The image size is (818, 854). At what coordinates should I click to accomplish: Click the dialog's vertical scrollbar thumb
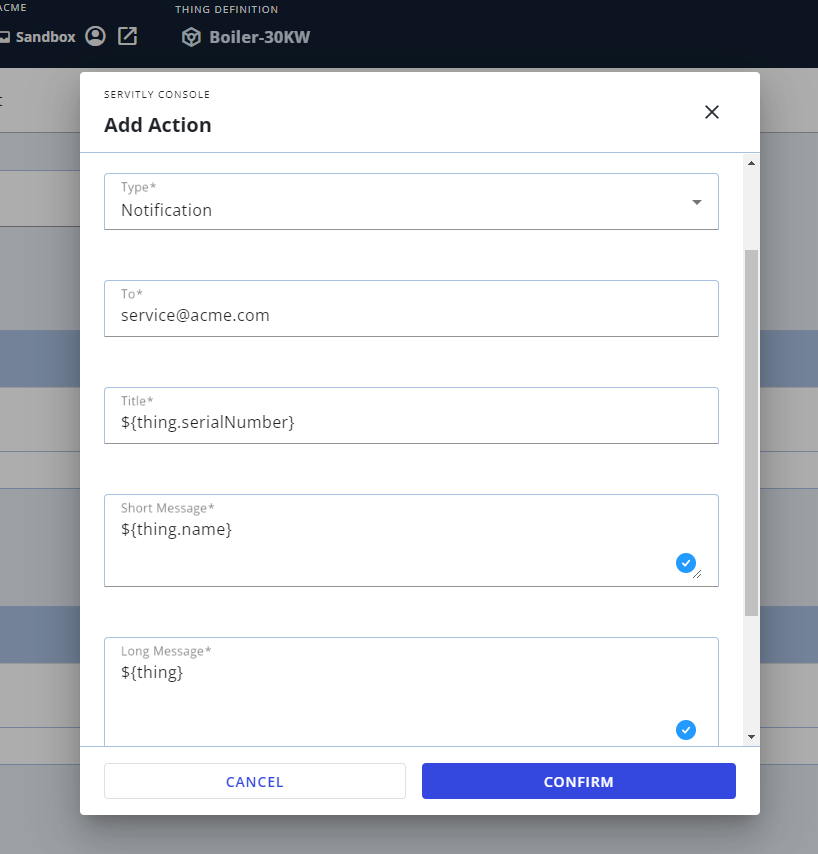point(752,433)
